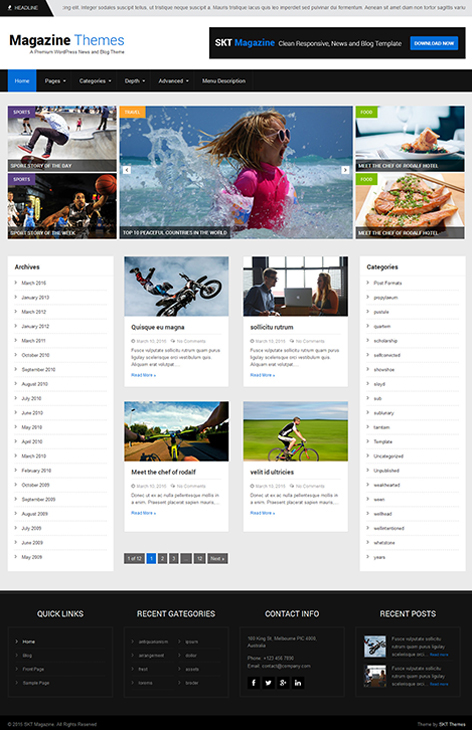Open the velit id ultricies post title

272,472
